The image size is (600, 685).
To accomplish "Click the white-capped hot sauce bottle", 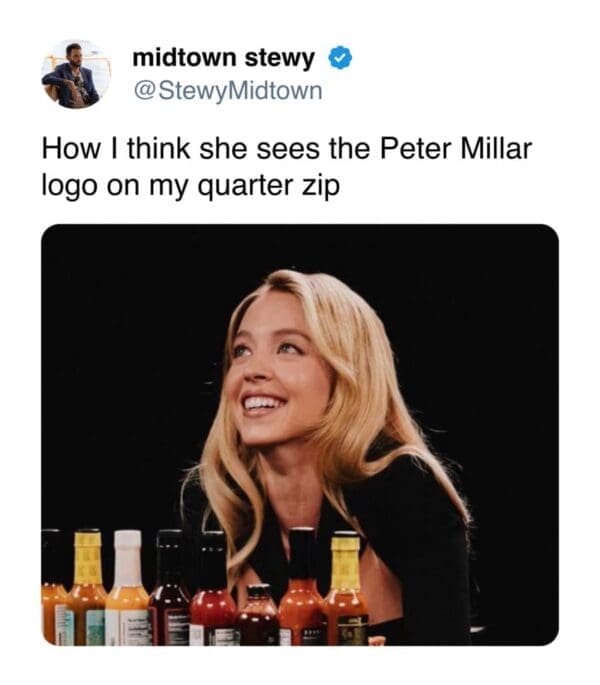I will 127,590.
